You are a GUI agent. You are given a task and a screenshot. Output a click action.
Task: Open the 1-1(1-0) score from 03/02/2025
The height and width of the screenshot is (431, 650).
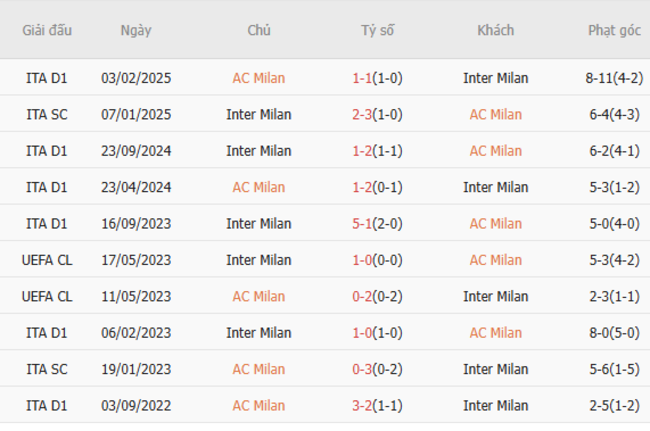(377, 78)
